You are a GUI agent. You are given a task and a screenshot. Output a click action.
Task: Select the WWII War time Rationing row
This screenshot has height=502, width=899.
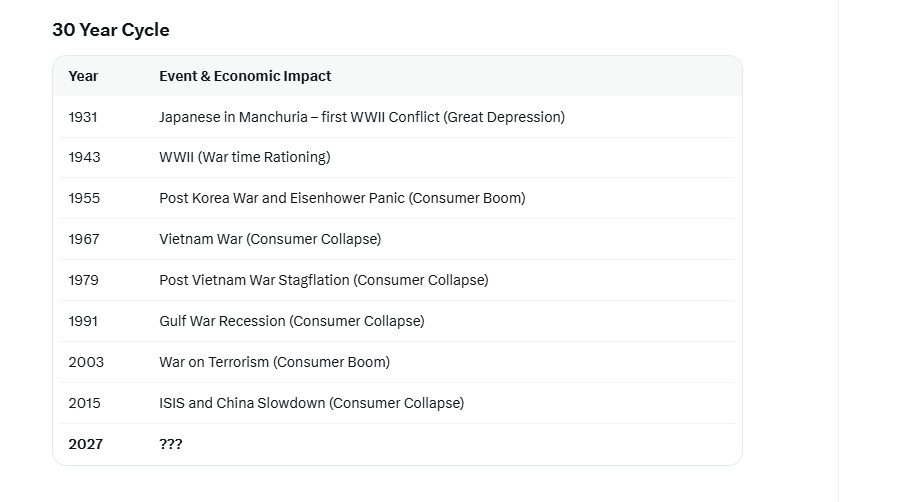click(397, 157)
